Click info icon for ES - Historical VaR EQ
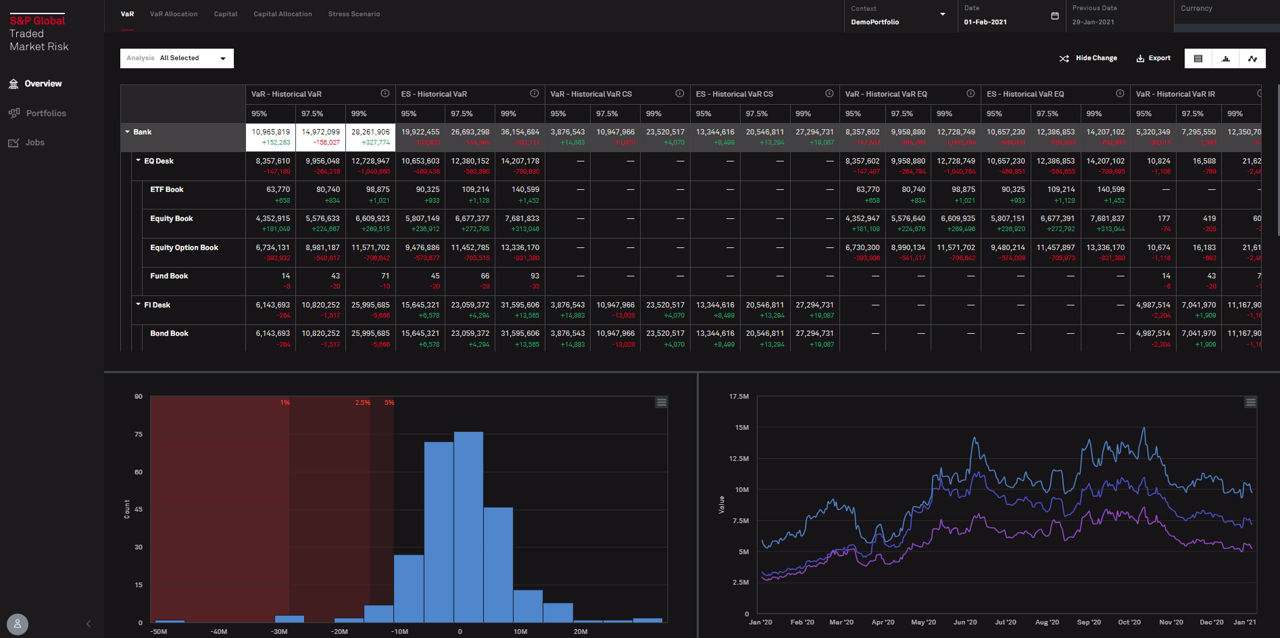This screenshot has width=1280, height=638. 1121,94
